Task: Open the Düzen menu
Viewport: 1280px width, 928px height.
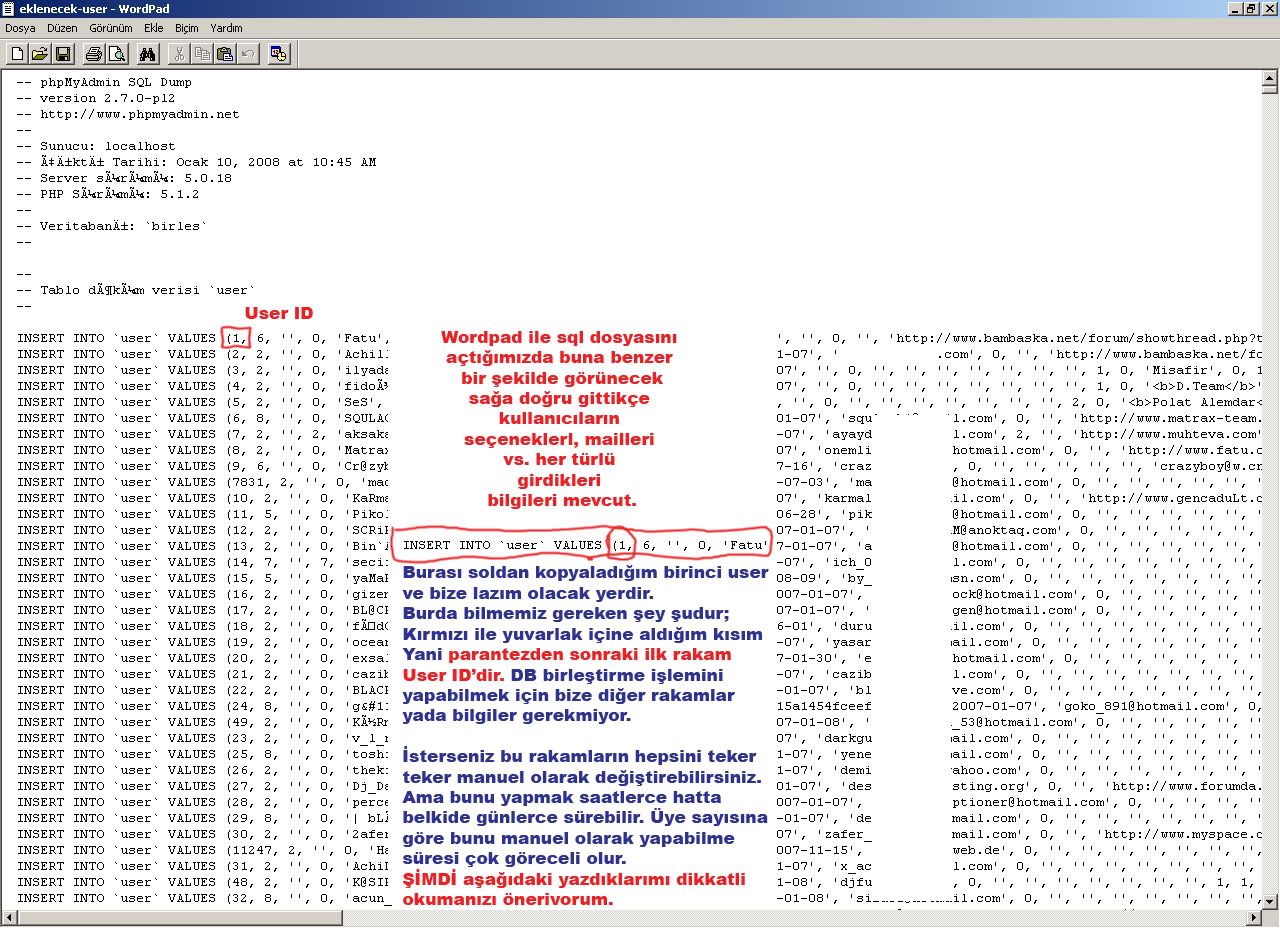Action: tap(61, 29)
